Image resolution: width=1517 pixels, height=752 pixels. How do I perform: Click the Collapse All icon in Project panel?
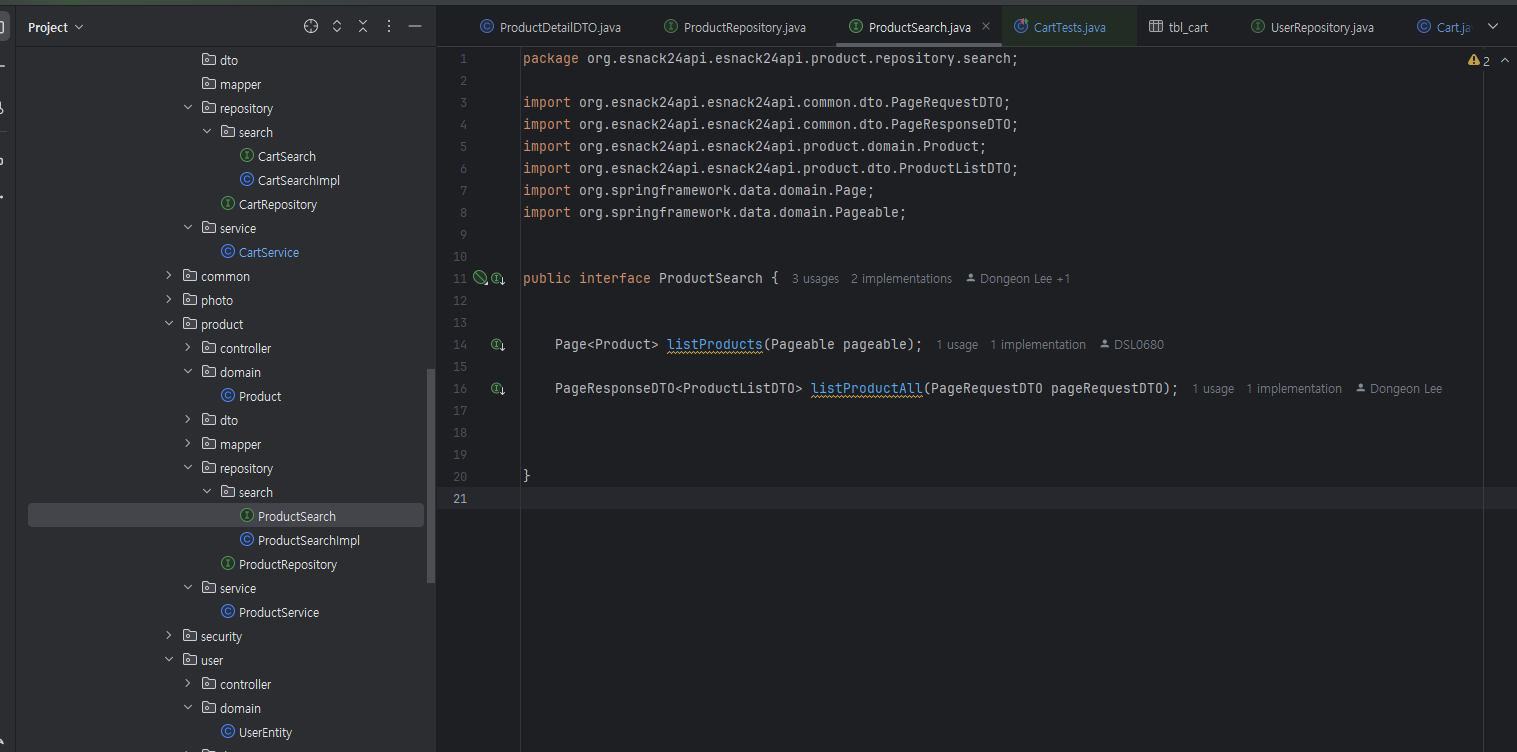click(x=363, y=27)
